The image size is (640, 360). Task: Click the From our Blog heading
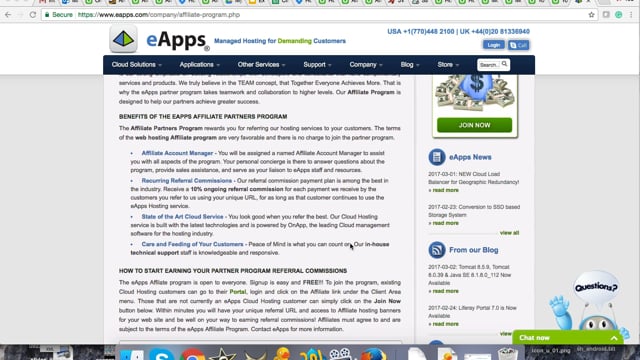(x=473, y=250)
